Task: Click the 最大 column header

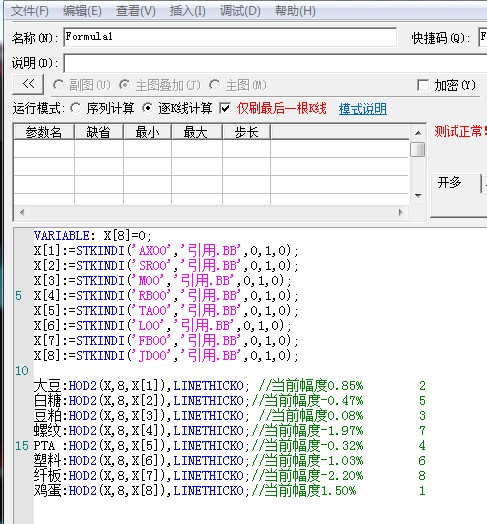Action: click(197, 132)
